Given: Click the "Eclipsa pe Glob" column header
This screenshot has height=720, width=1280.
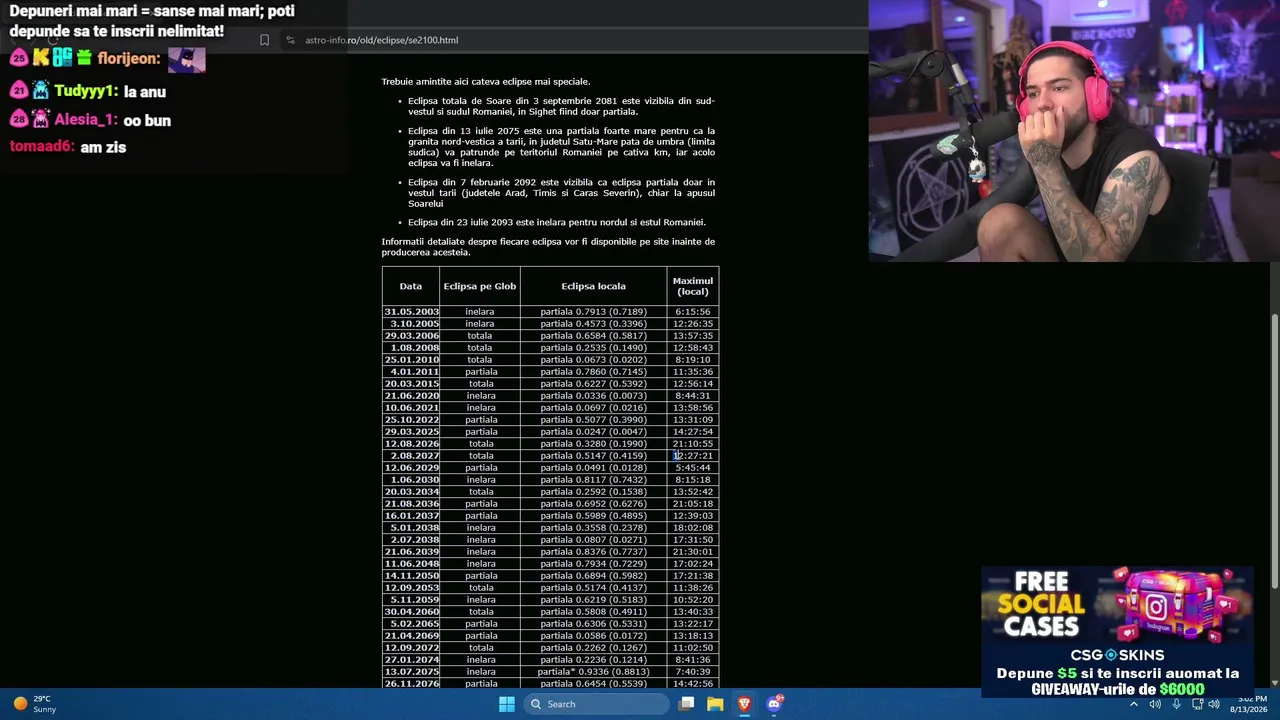Looking at the screenshot, I should coord(480,286).
